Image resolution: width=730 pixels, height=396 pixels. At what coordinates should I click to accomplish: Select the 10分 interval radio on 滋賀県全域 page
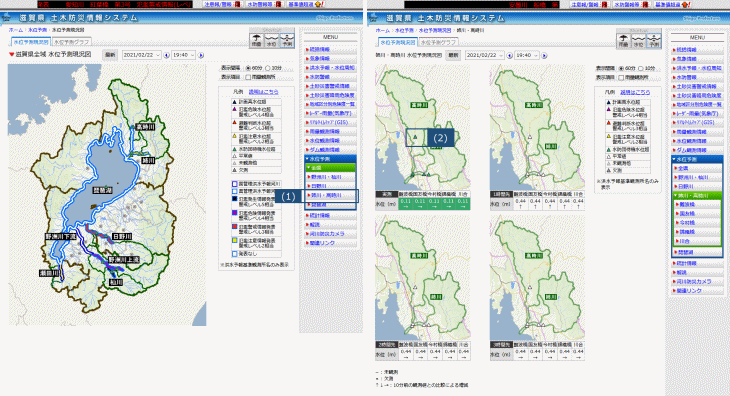coord(268,68)
